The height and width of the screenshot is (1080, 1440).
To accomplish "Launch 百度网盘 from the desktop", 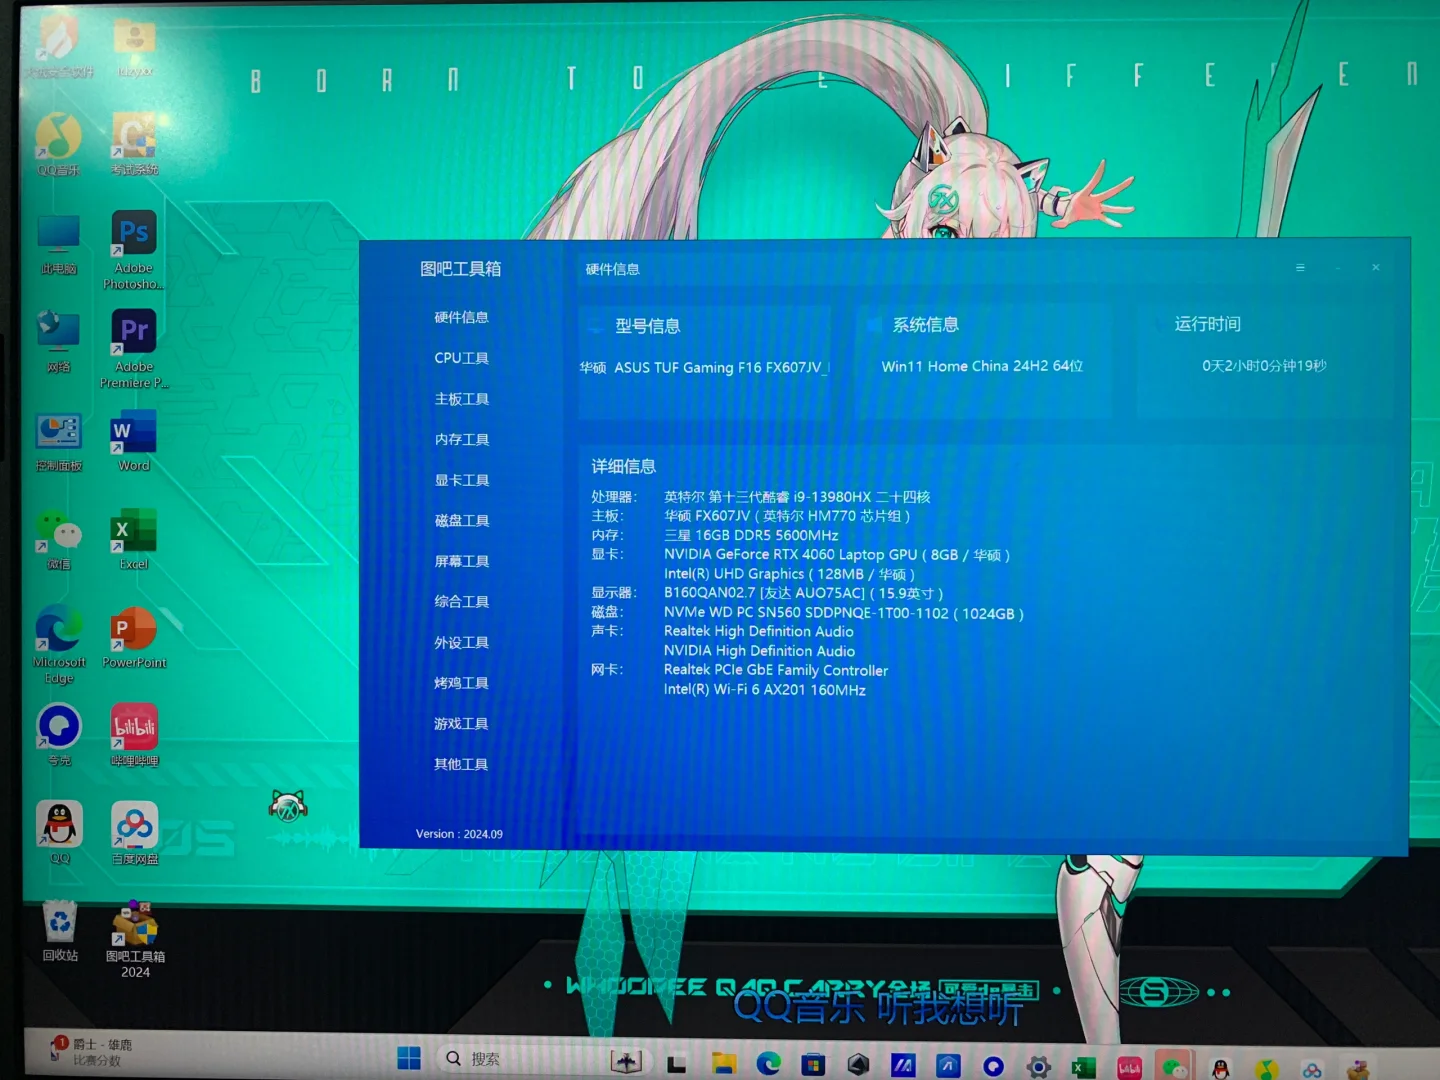I will click(133, 829).
